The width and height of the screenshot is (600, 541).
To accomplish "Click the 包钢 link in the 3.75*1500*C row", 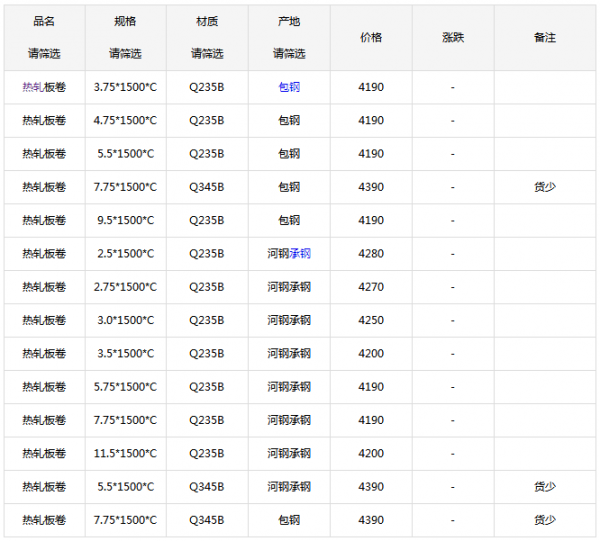I will [289, 87].
